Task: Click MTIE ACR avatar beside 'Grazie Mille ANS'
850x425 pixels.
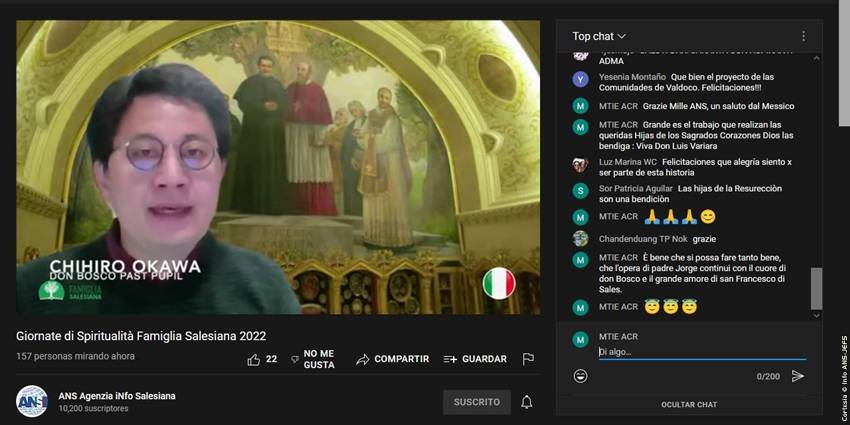Action: click(x=581, y=106)
